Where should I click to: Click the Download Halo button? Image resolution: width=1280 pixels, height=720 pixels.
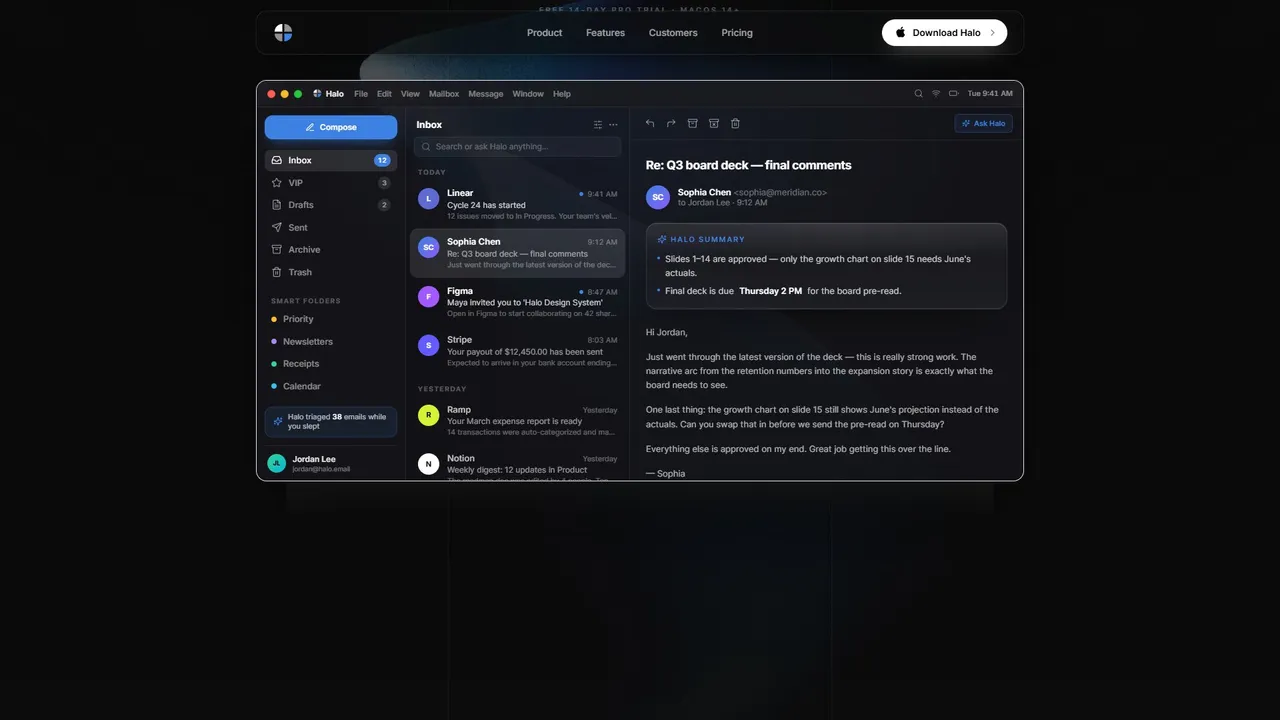coord(944,33)
